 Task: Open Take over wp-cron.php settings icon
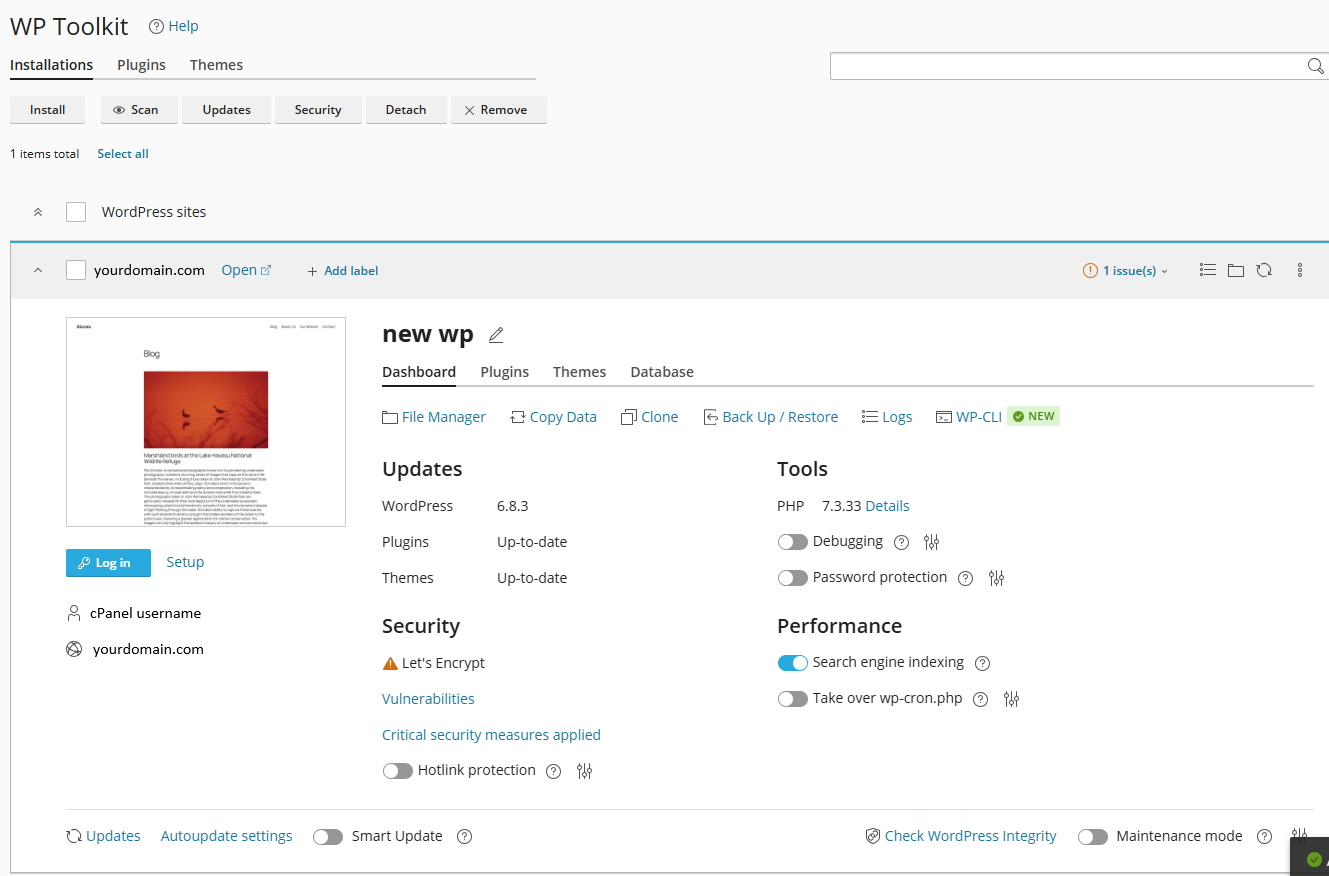tap(1011, 699)
